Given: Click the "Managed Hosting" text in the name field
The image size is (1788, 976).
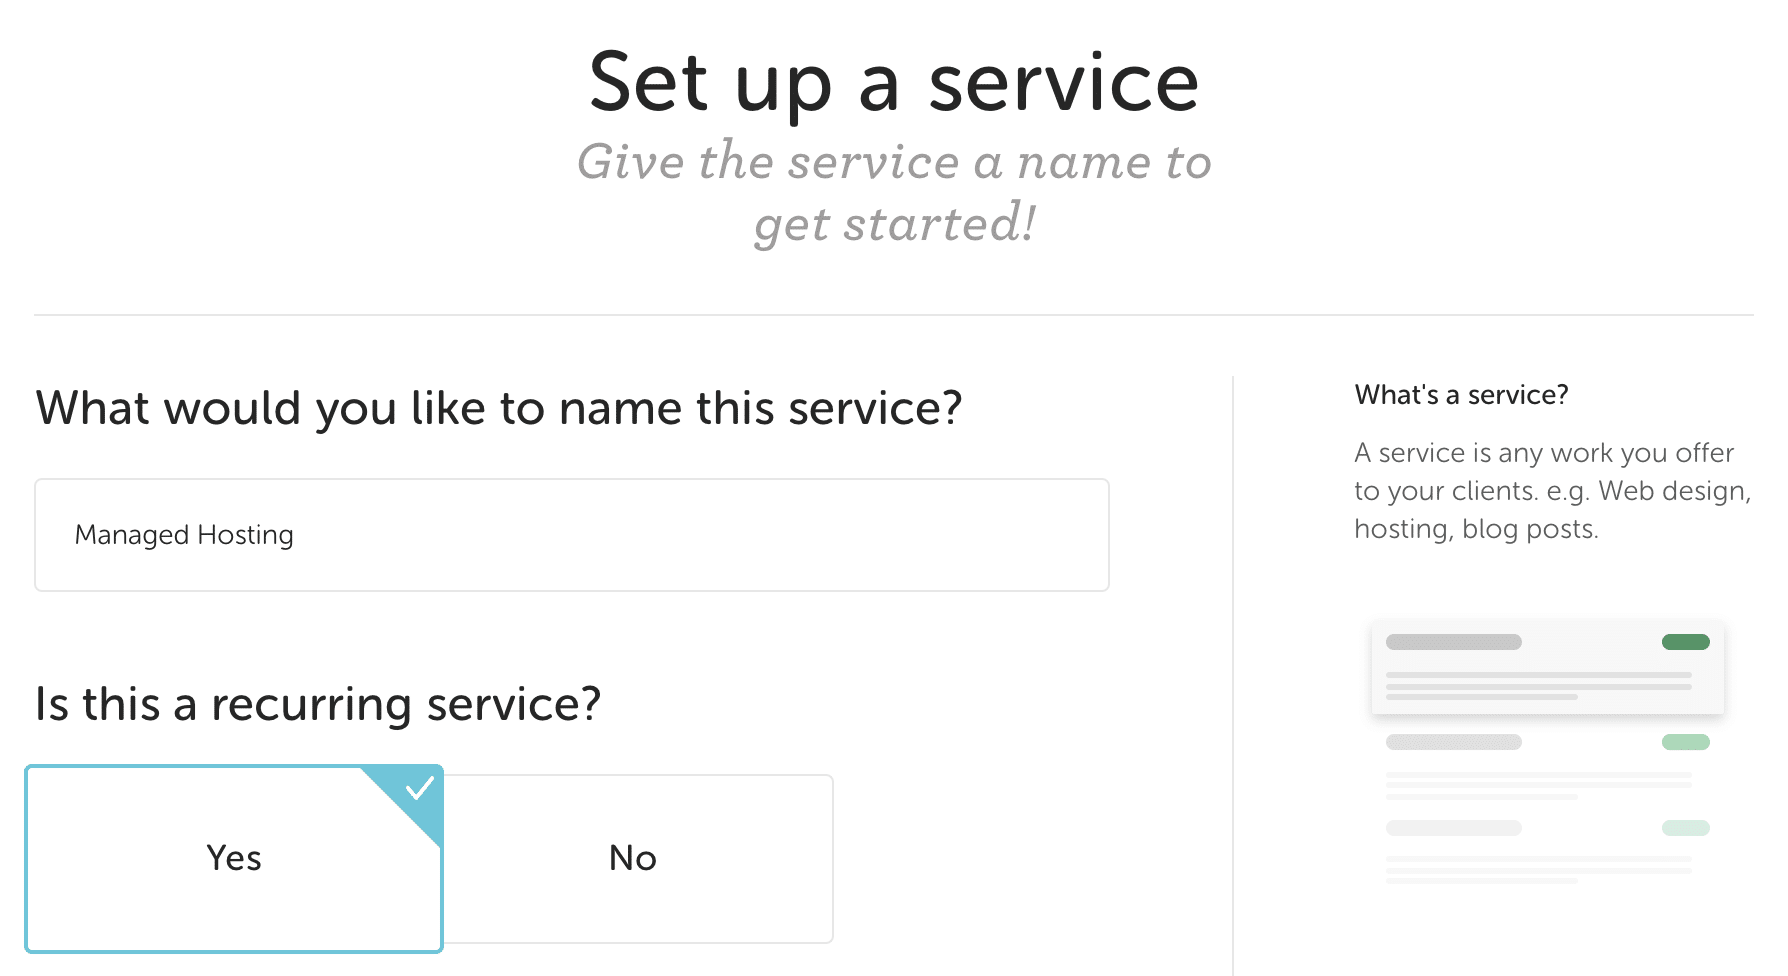Looking at the screenshot, I should [184, 535].
